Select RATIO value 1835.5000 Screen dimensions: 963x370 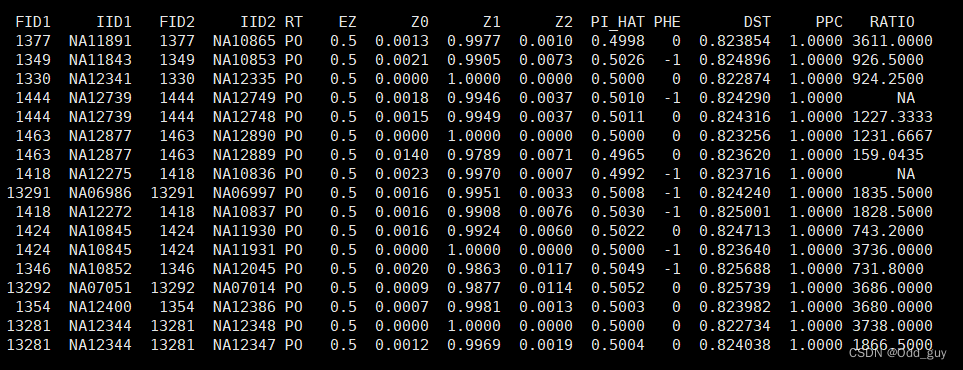(x=892, y=194)
